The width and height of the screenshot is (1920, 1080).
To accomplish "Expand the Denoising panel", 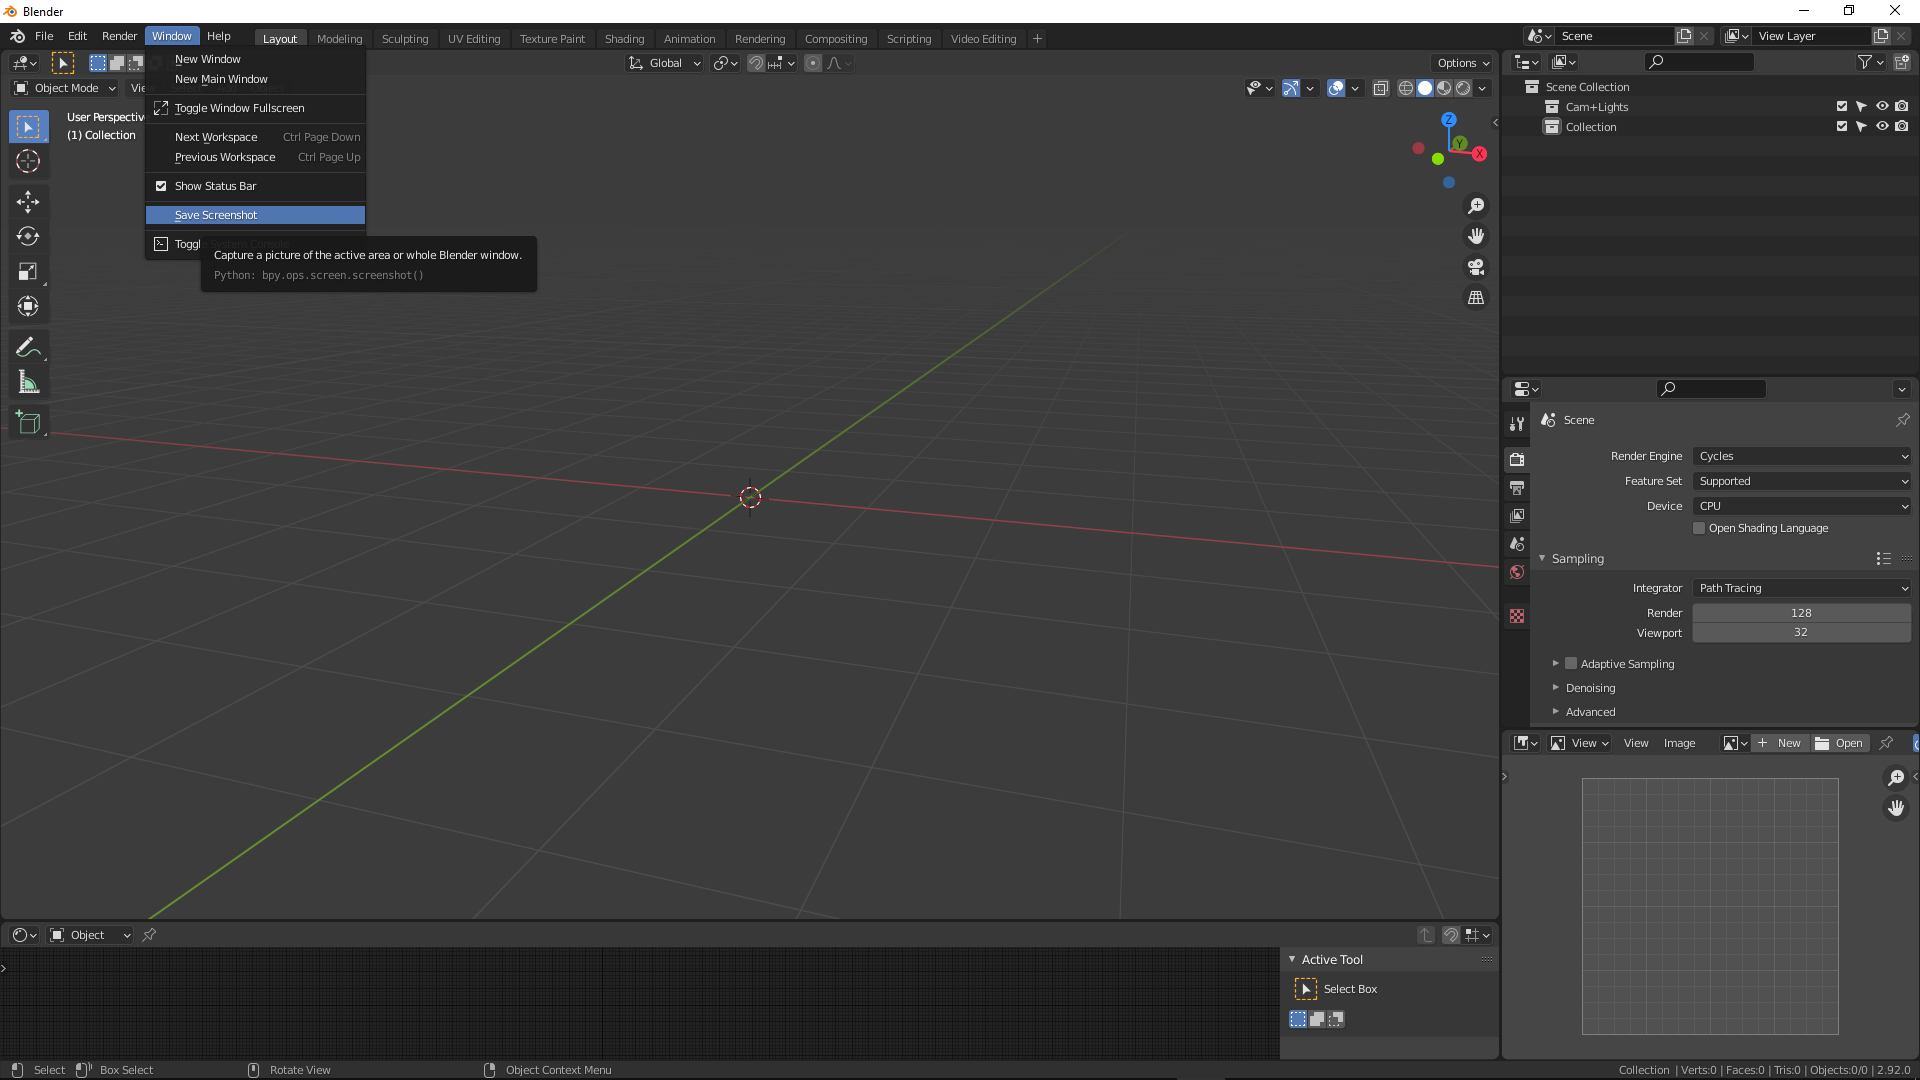I will pyautogui.click(x=1590, y=688).
